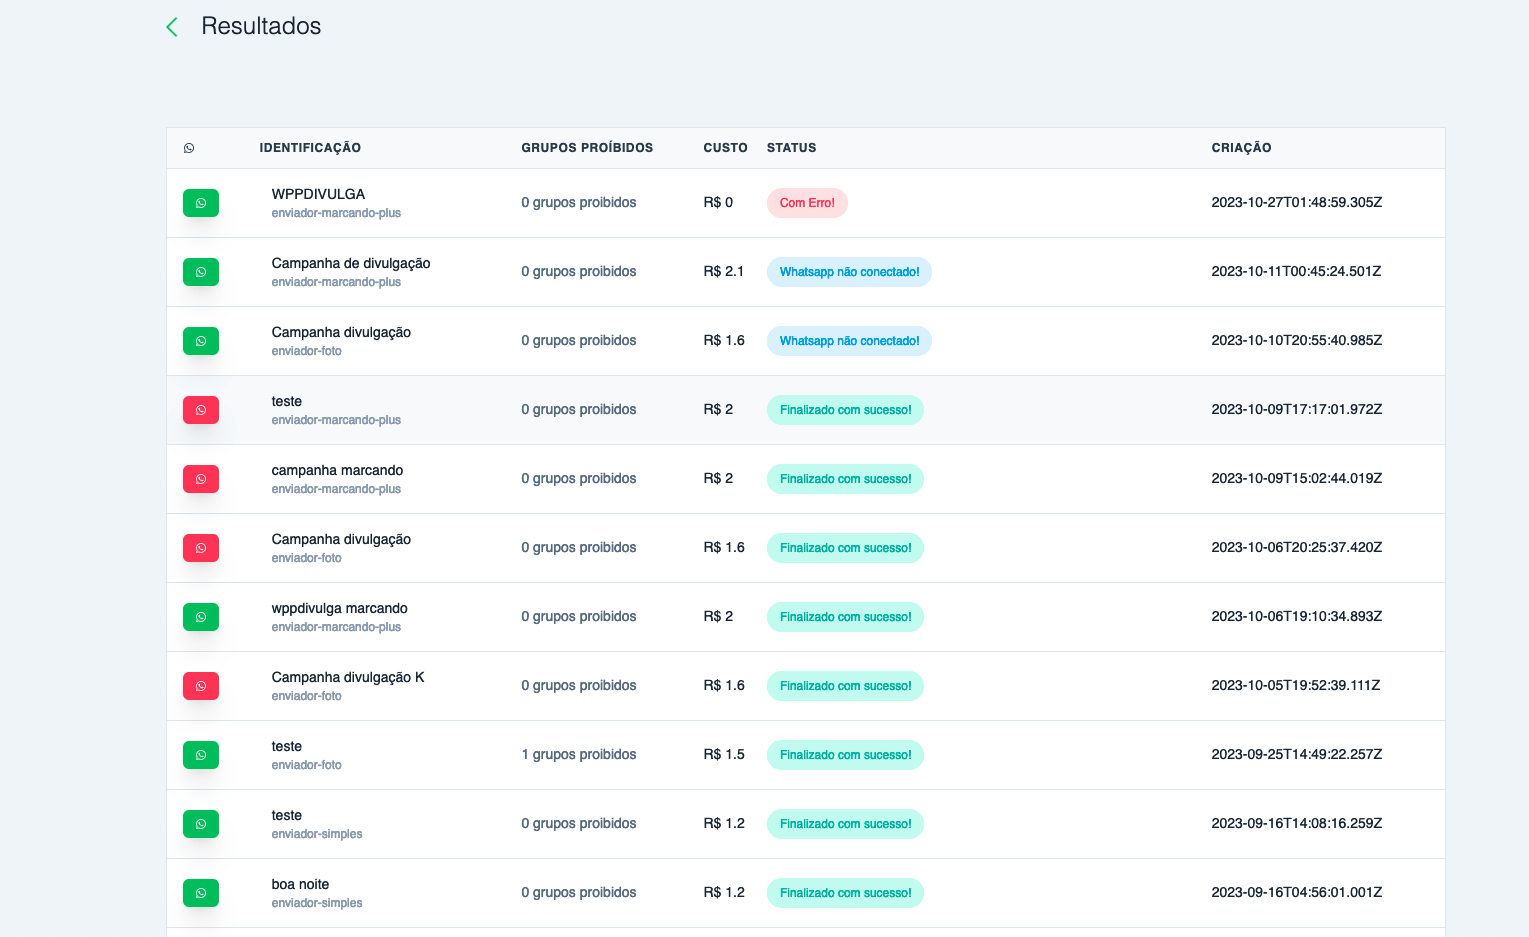
Task: Click the green back arrow beside Resultados
Action: tap(172, 27)
